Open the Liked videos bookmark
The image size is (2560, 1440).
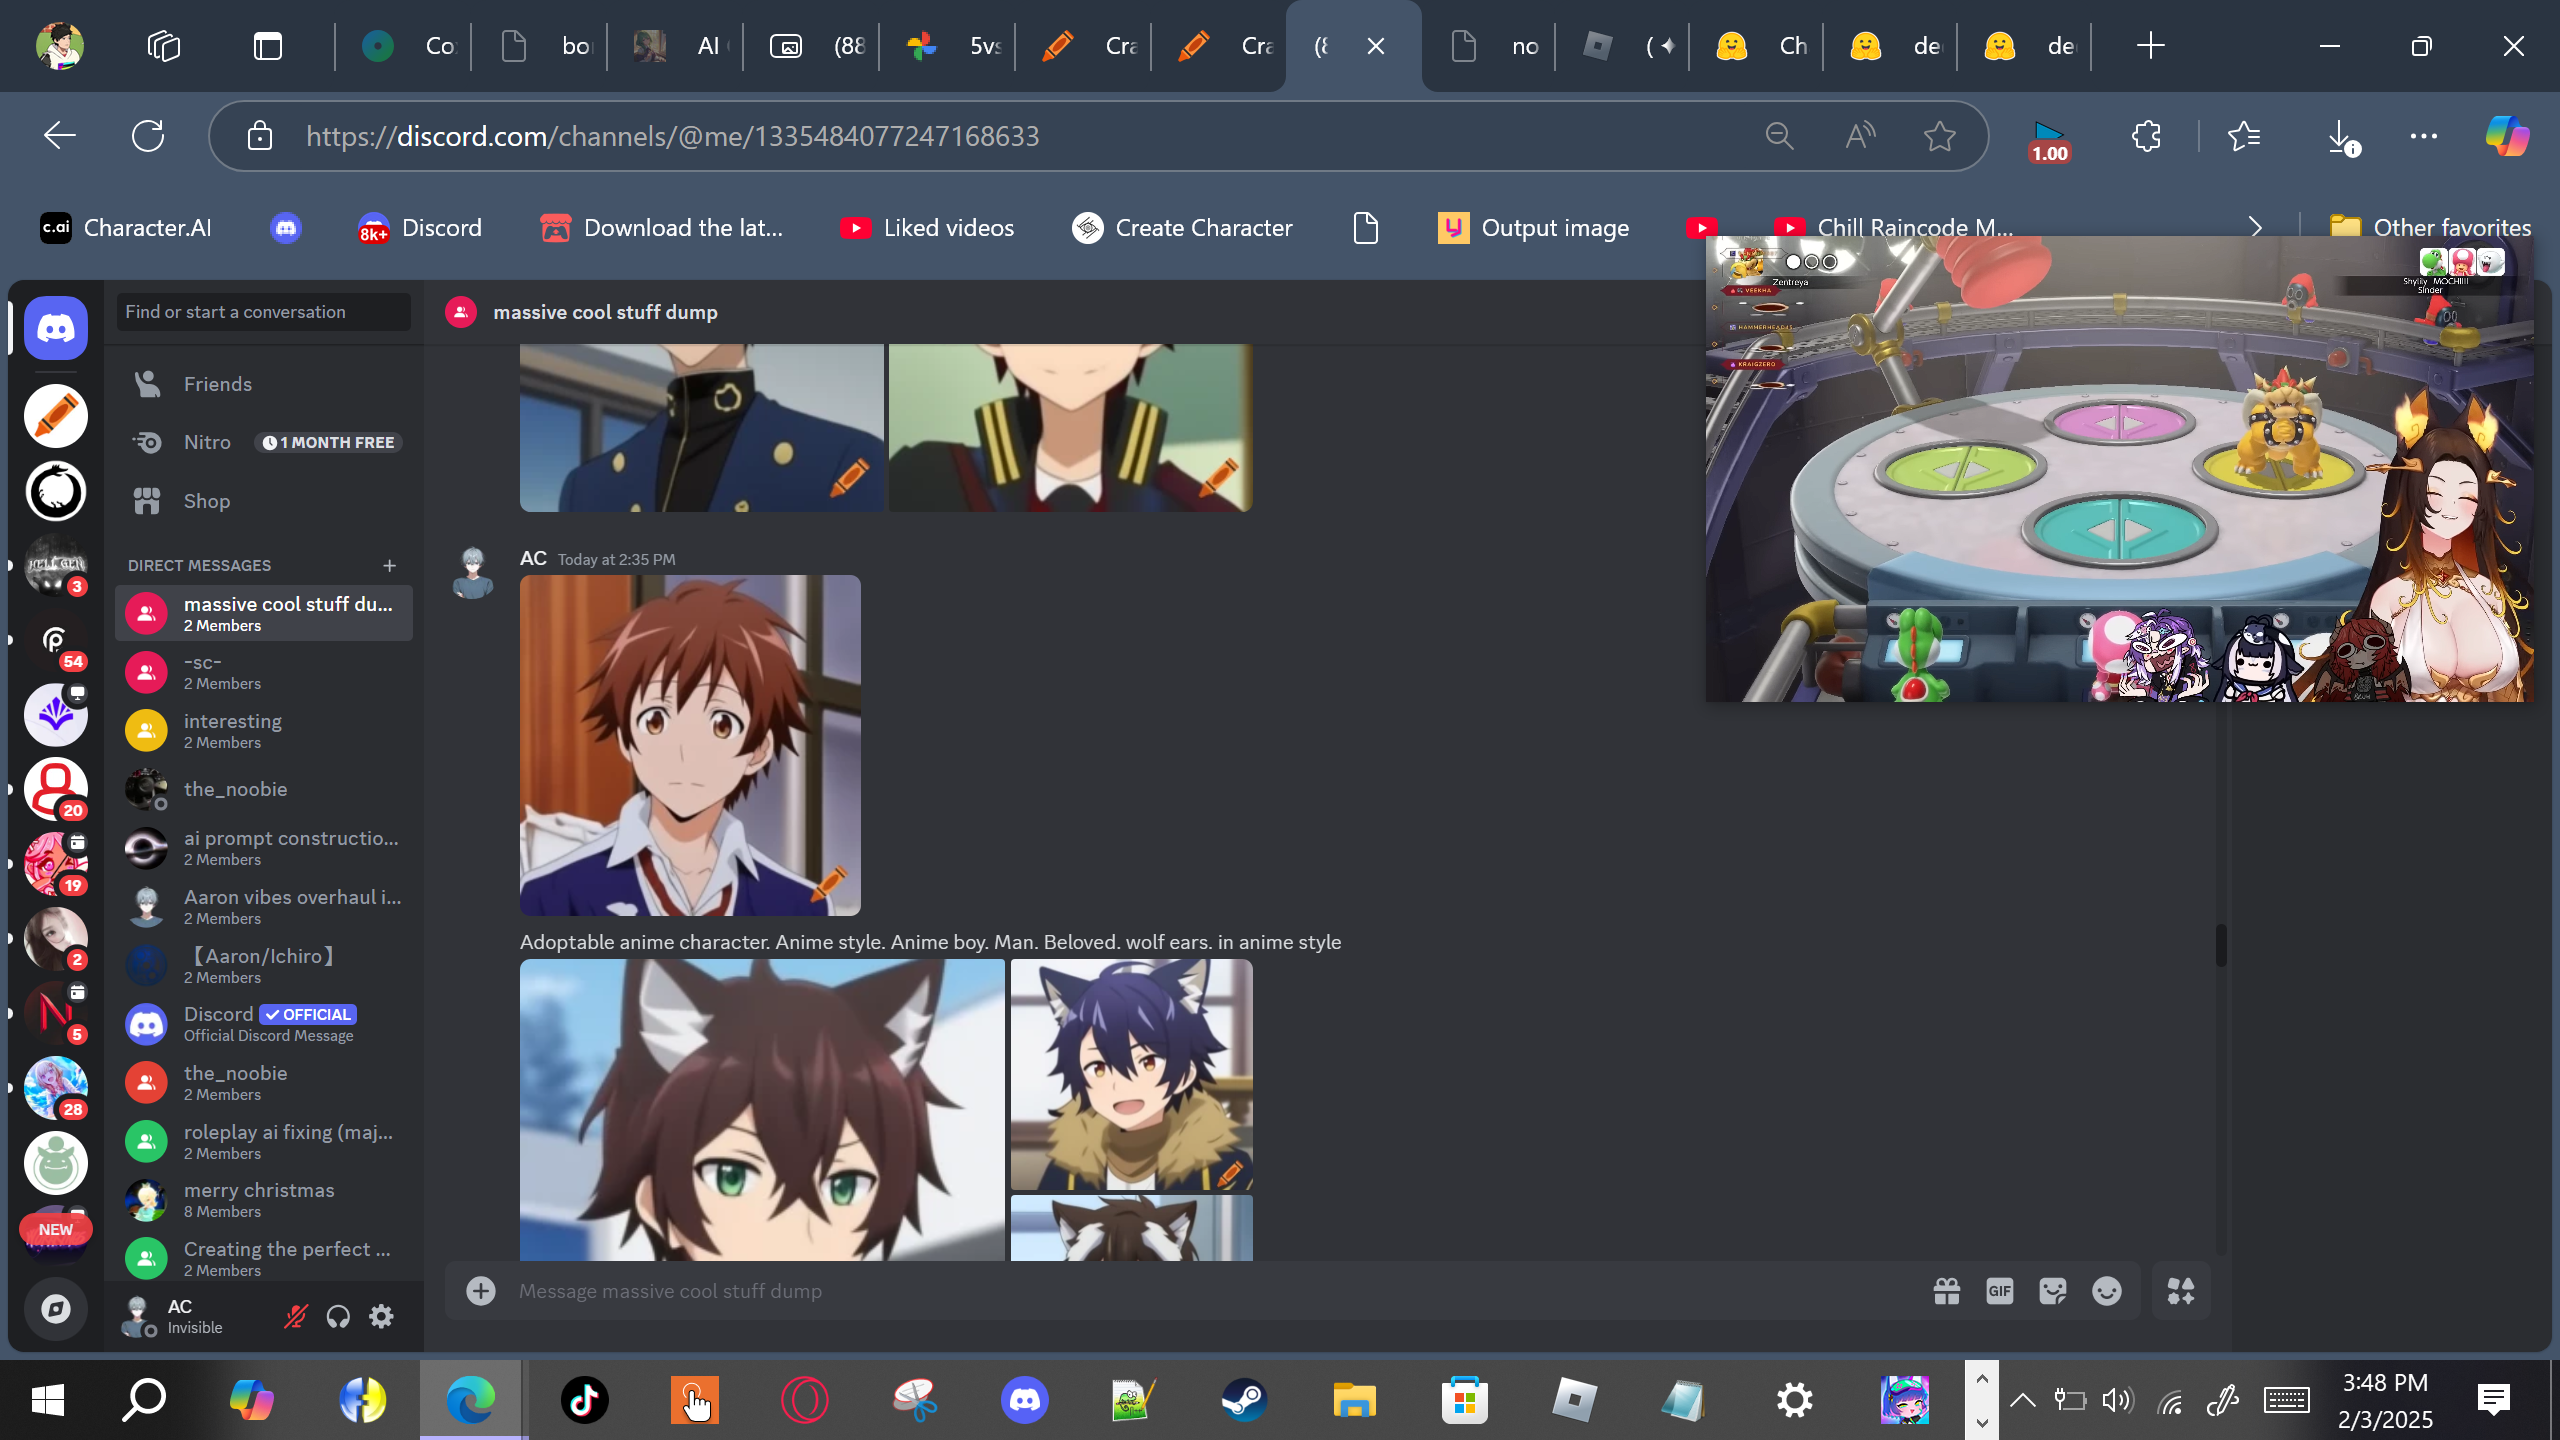pyautogui.click(x=927, y=228)
